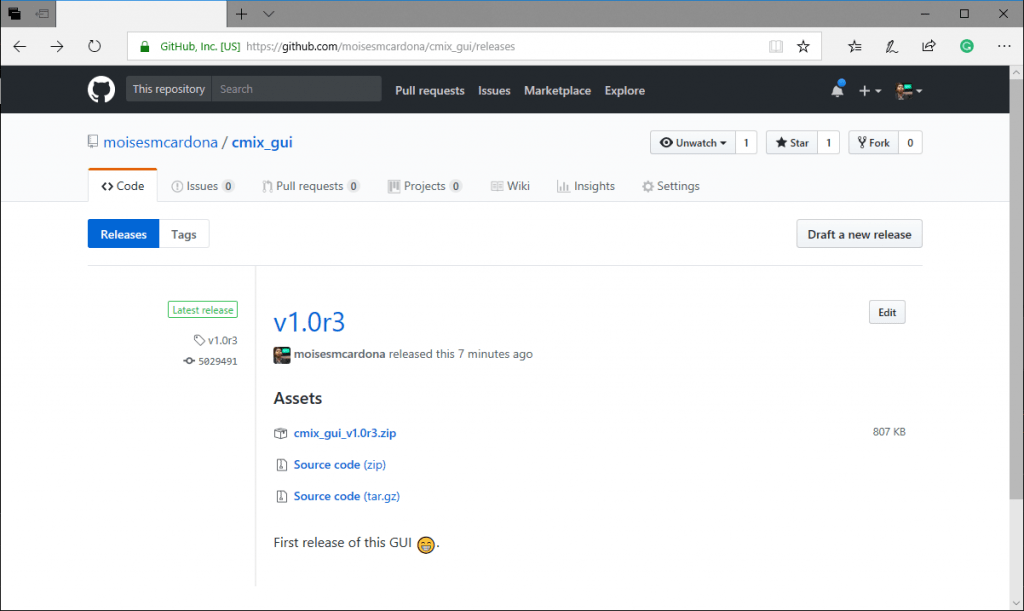Open the forks count
Viewport: 1024px width, 611px height.
910,143
